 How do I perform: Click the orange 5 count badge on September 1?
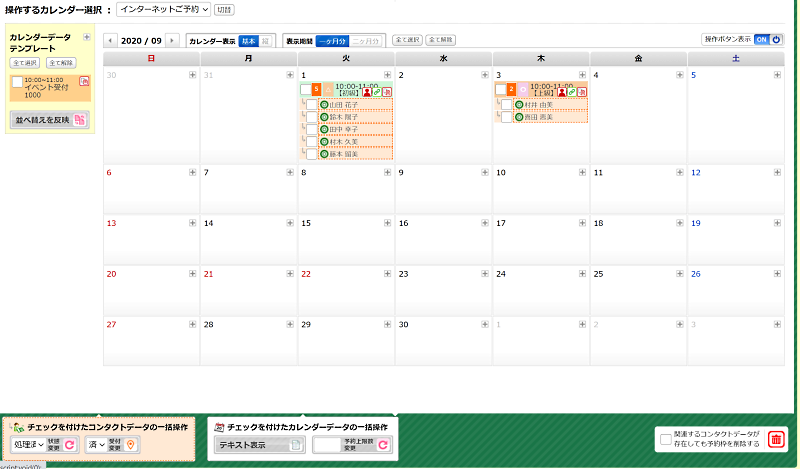[x=316, y=90]
